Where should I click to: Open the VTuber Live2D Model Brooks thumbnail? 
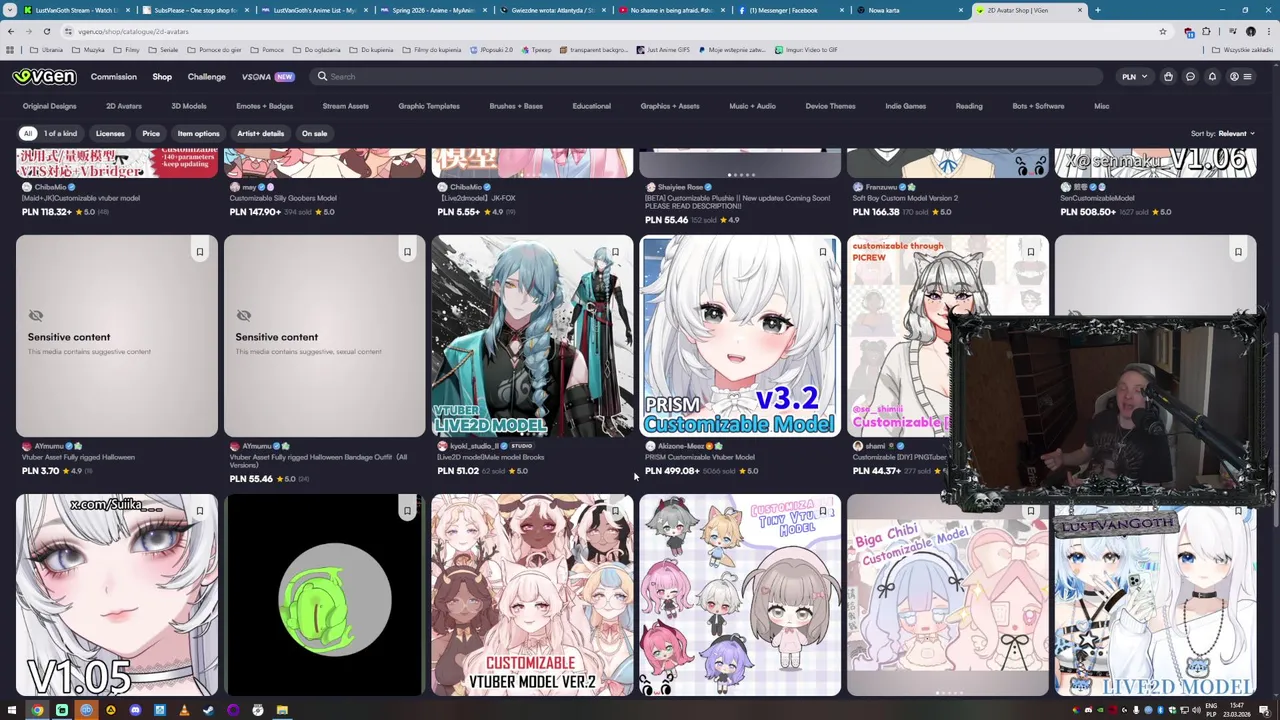click(x=532, y=336)
